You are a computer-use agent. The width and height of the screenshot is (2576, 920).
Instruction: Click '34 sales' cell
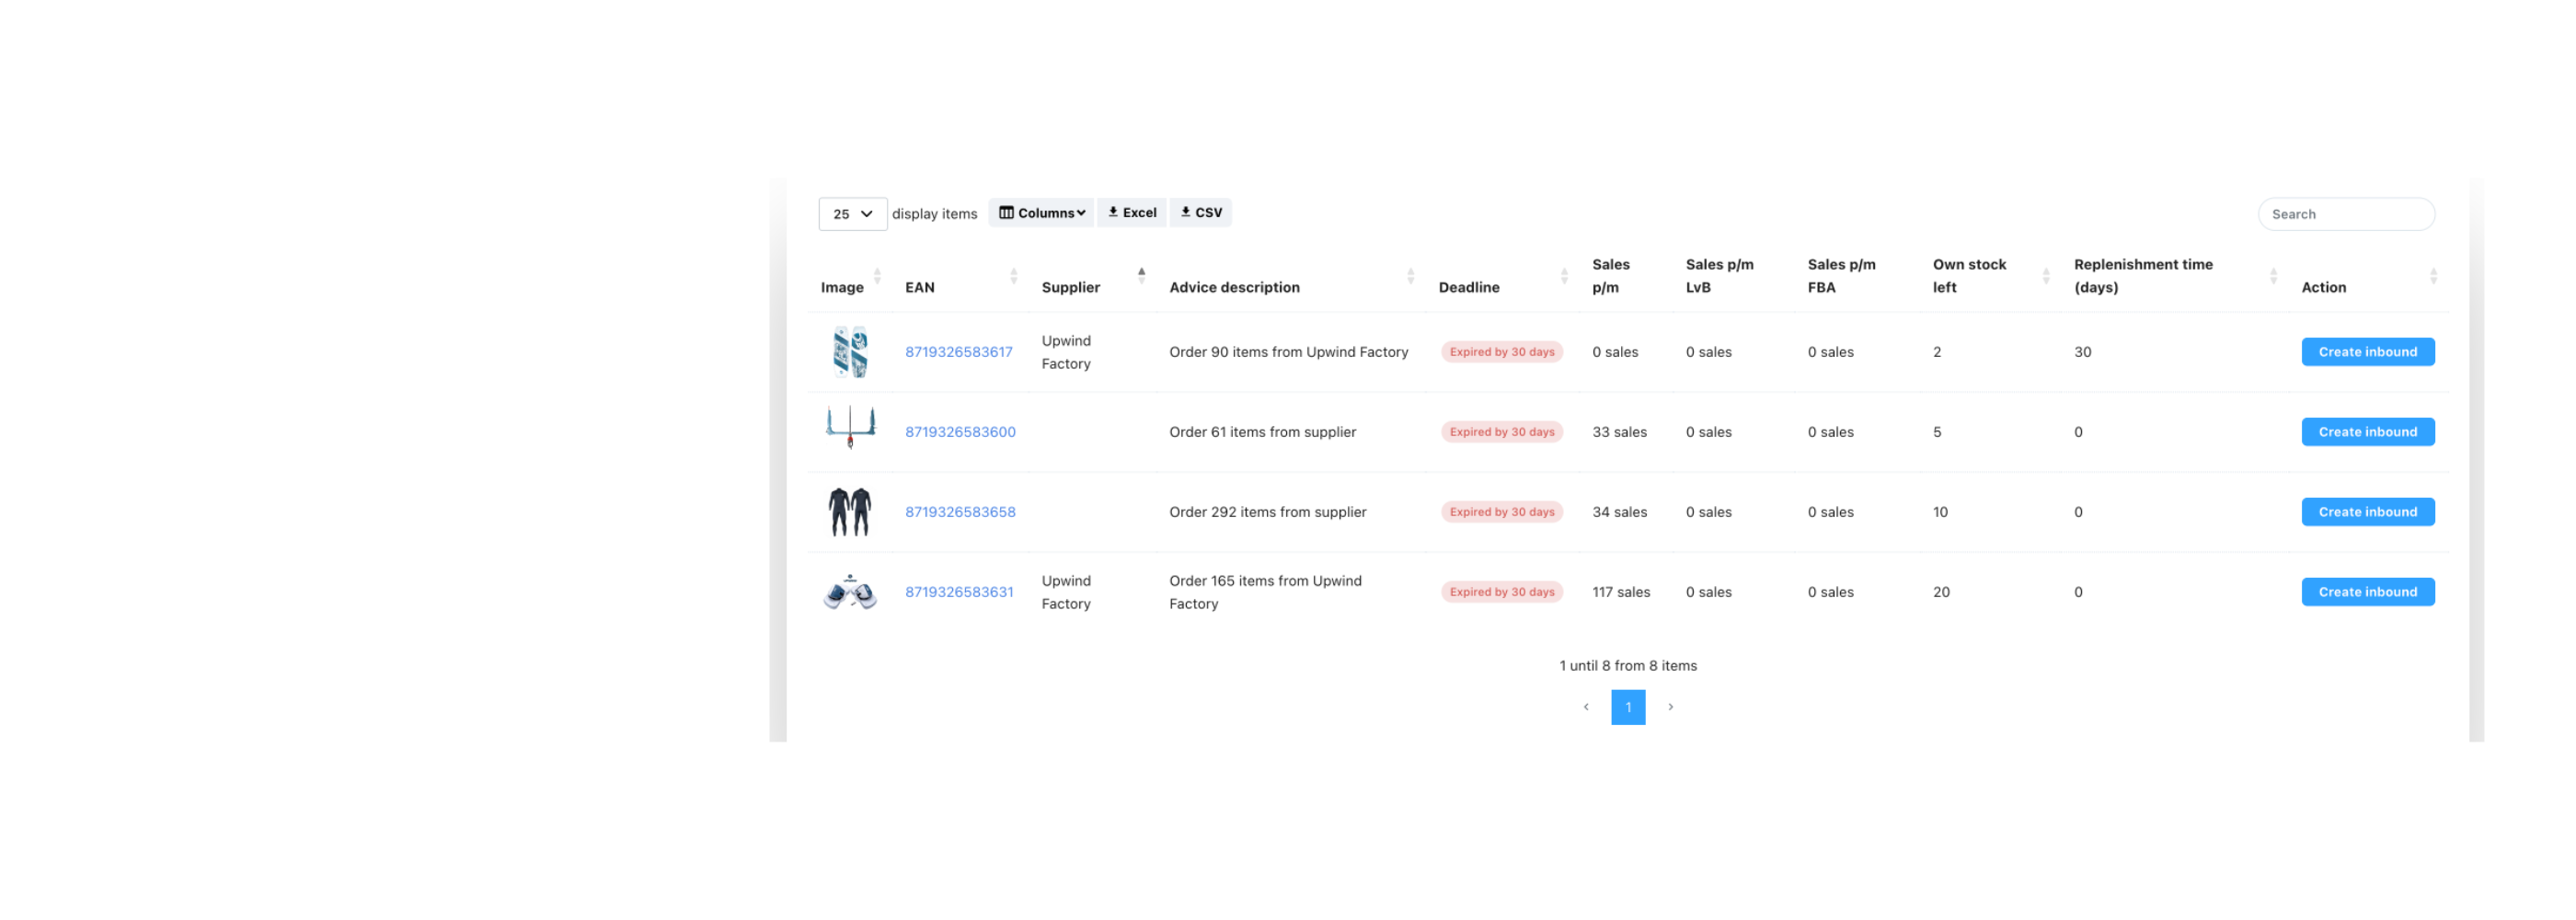[1619, 512]
